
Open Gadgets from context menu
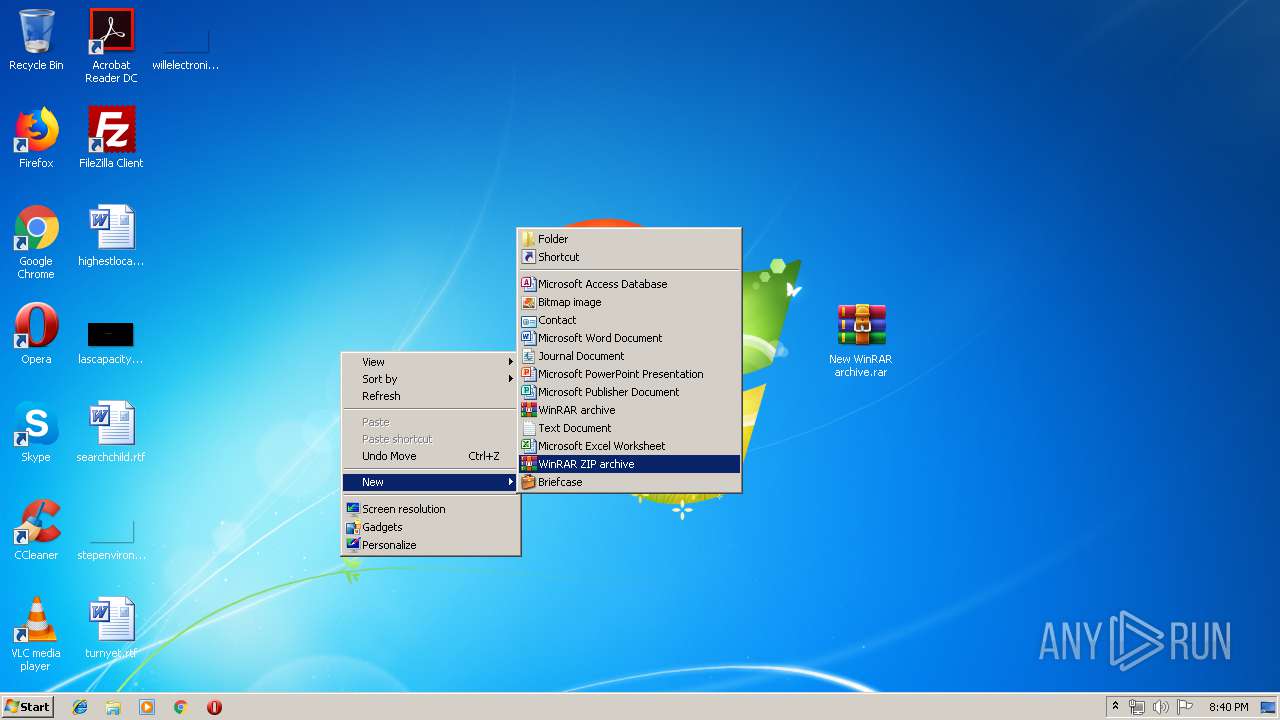[x=430, y=527]
